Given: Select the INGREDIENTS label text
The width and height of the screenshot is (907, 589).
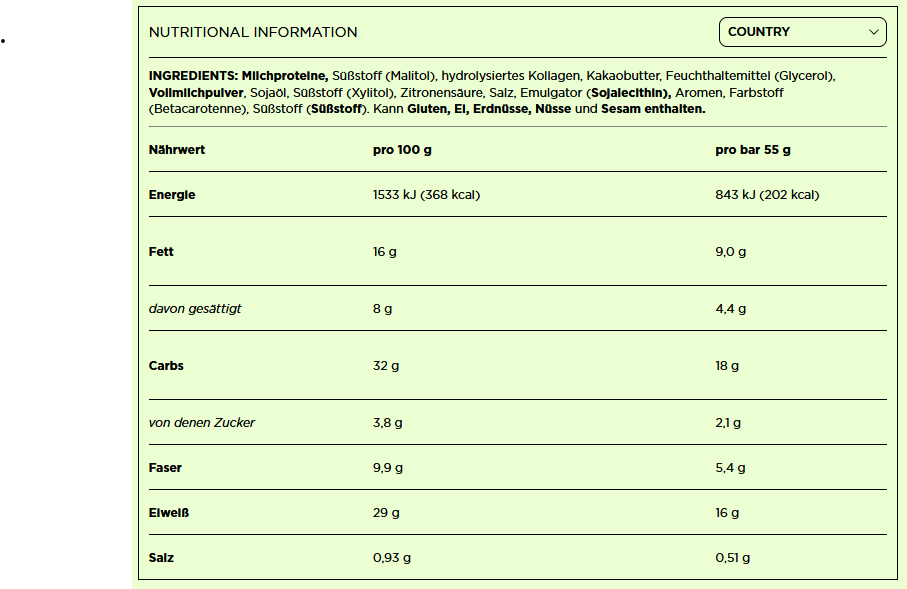Looking at the screenshot, I should point(193,75).
